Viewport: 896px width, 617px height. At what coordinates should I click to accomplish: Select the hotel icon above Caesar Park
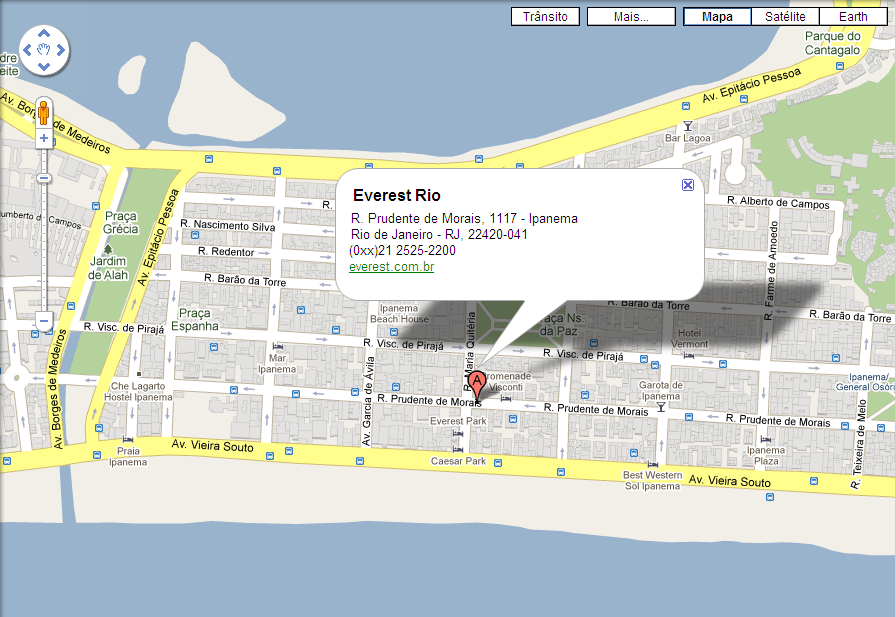[x=458, y=450]
